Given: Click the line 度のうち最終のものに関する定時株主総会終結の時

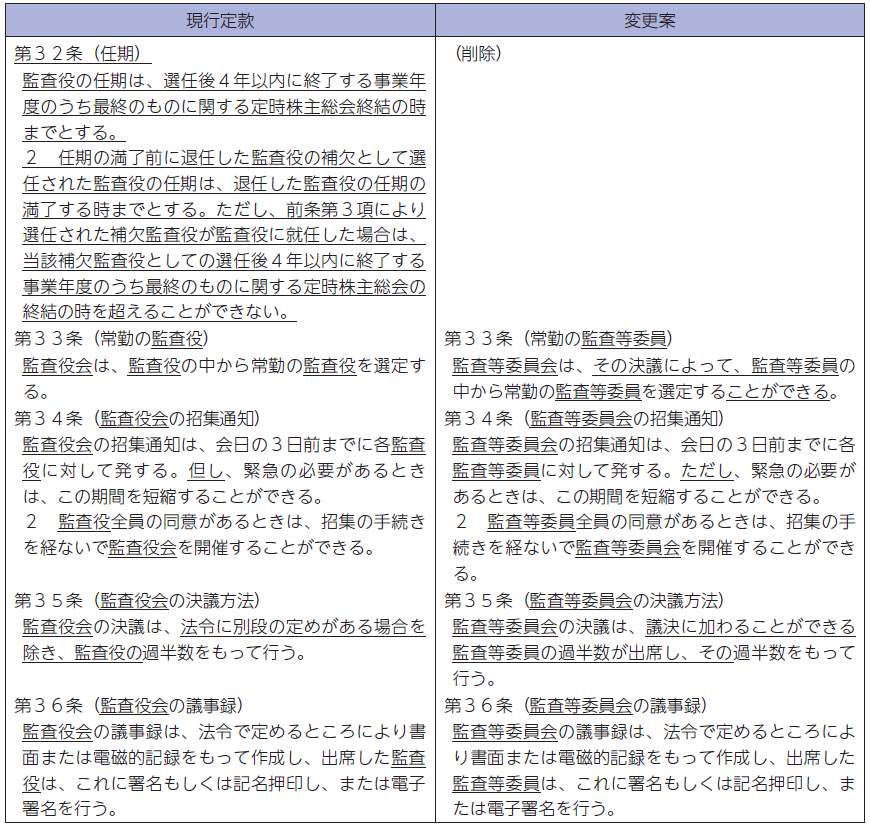Looking at the screenshot, I should coord(224,107).
